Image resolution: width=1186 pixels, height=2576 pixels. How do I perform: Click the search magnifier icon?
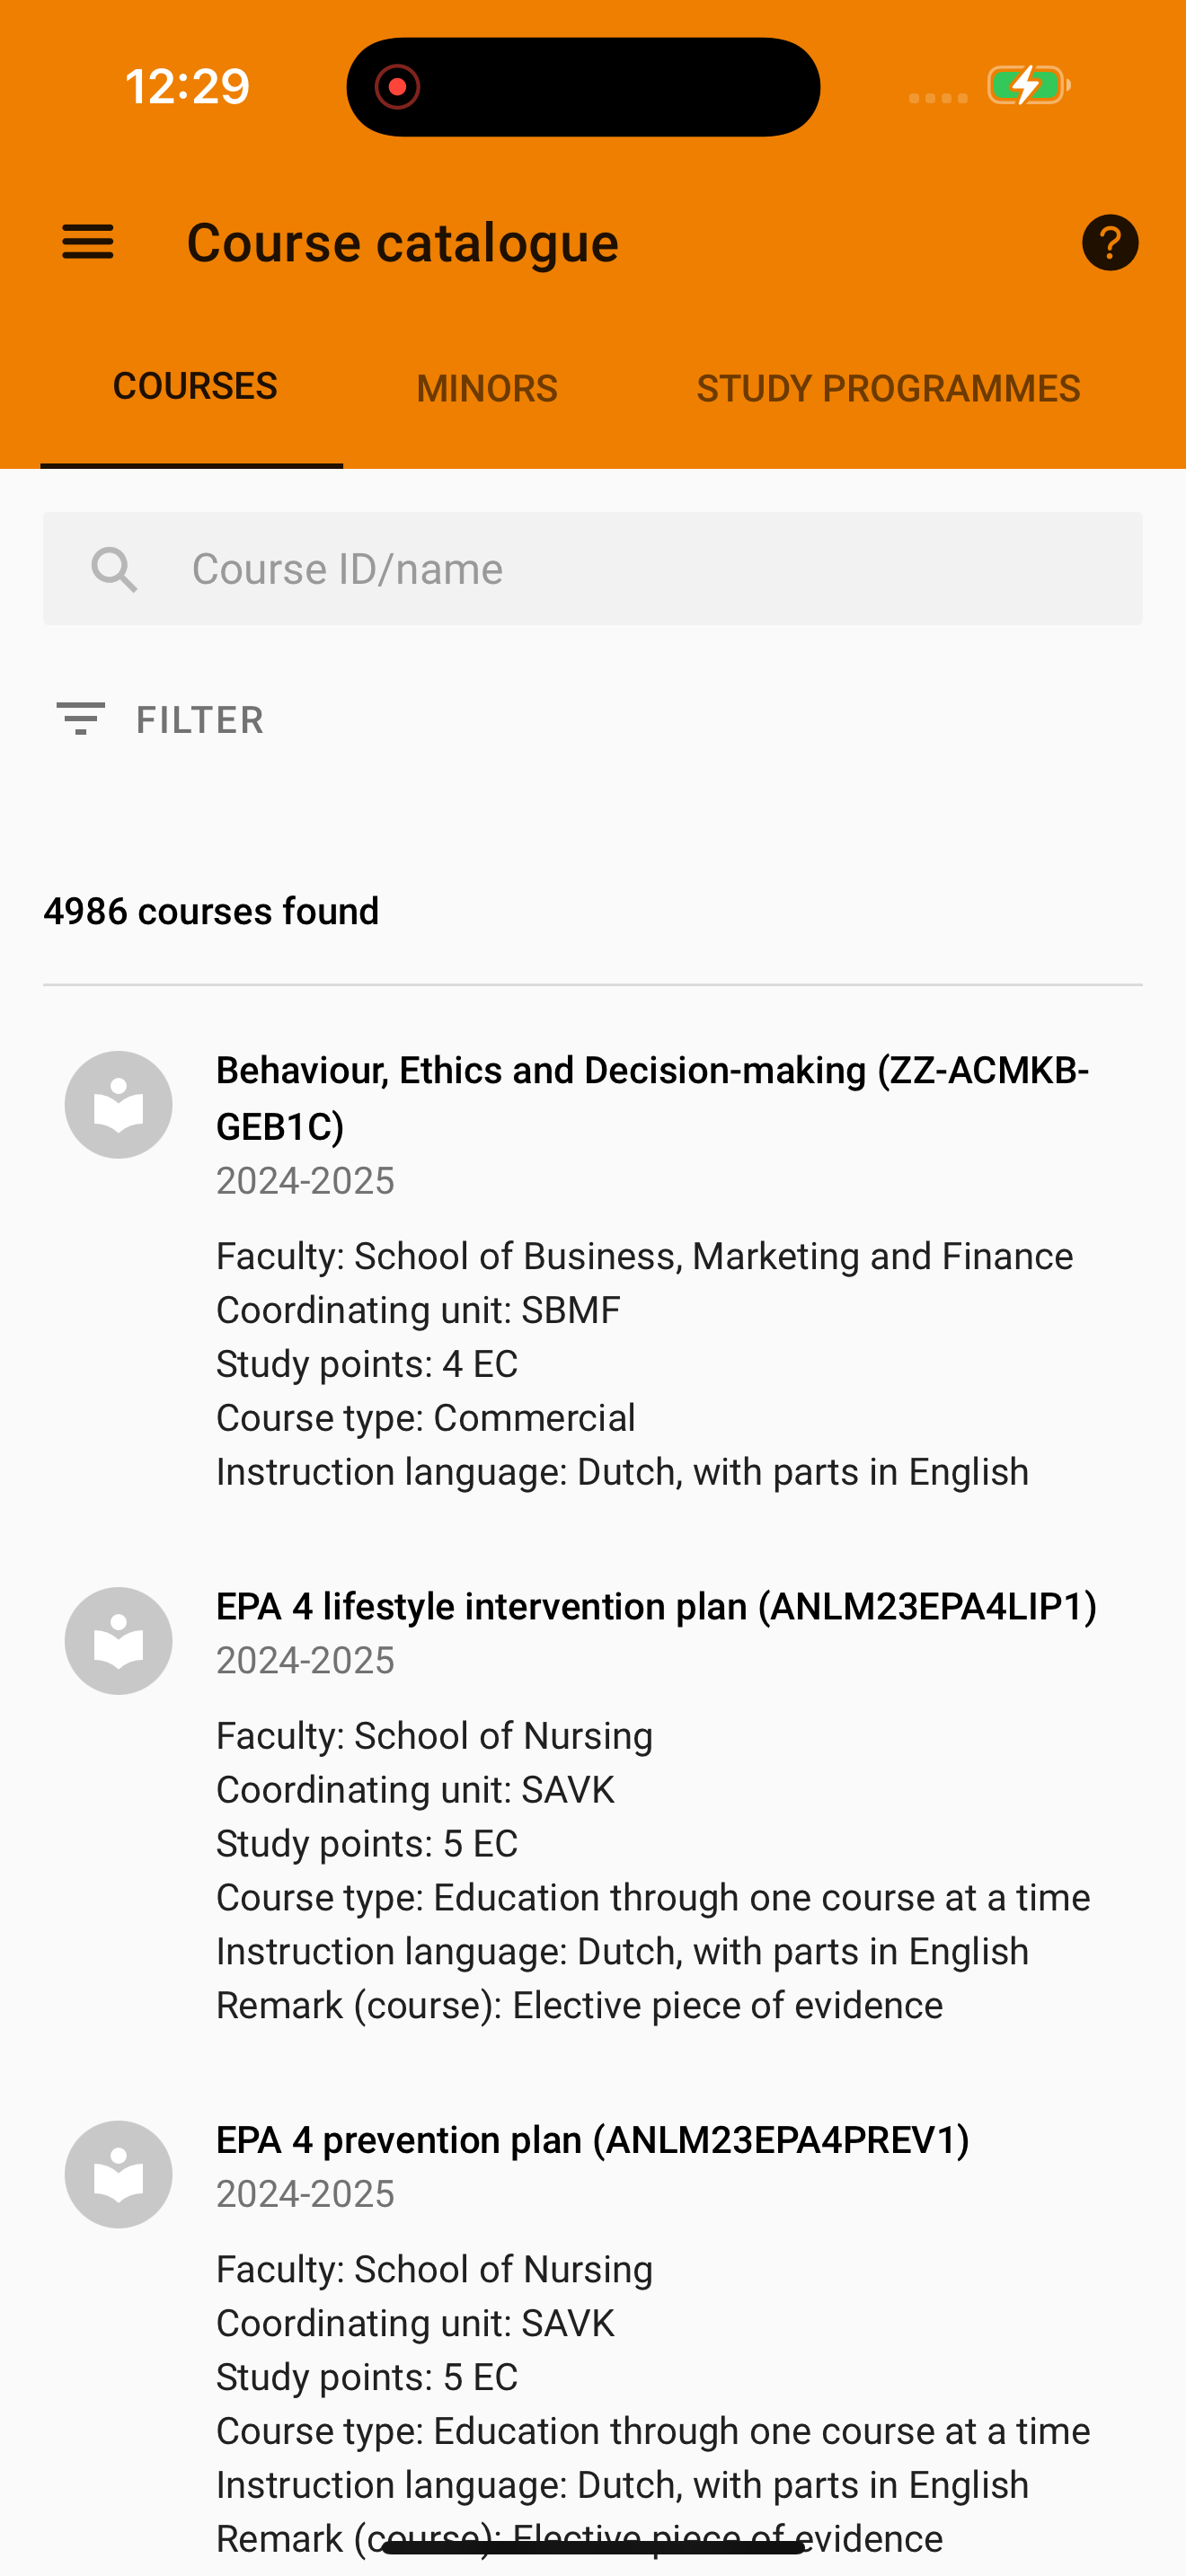point(114,569)
